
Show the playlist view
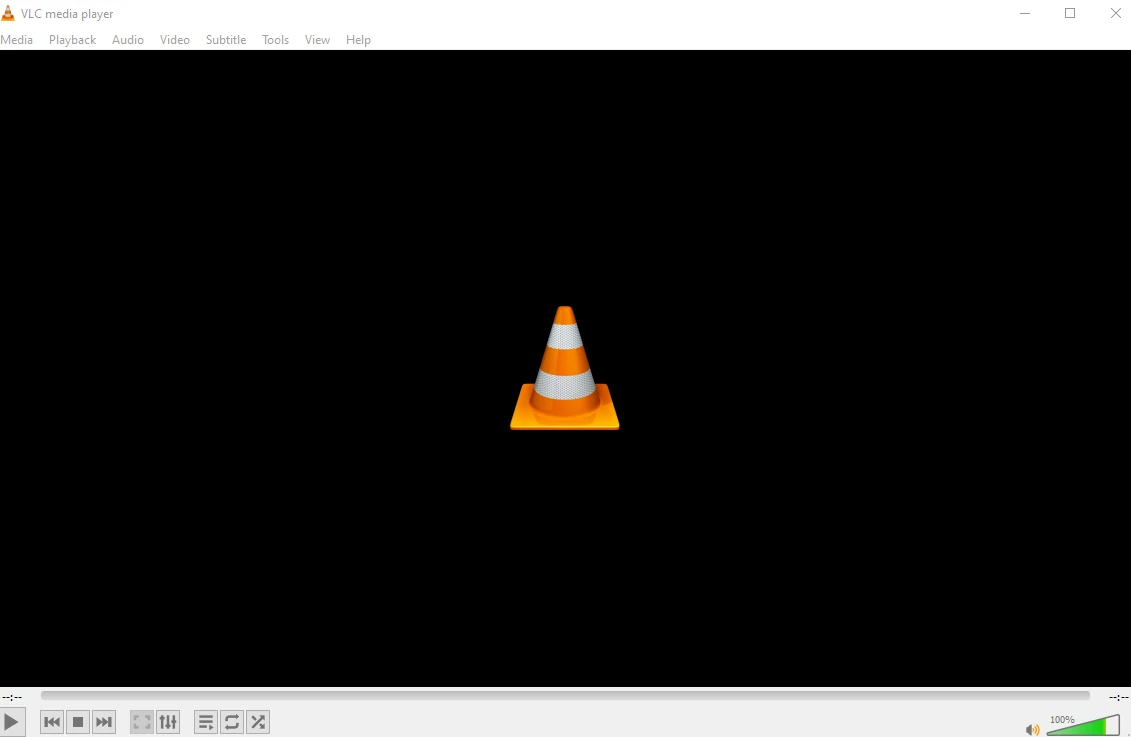(205, 721)
